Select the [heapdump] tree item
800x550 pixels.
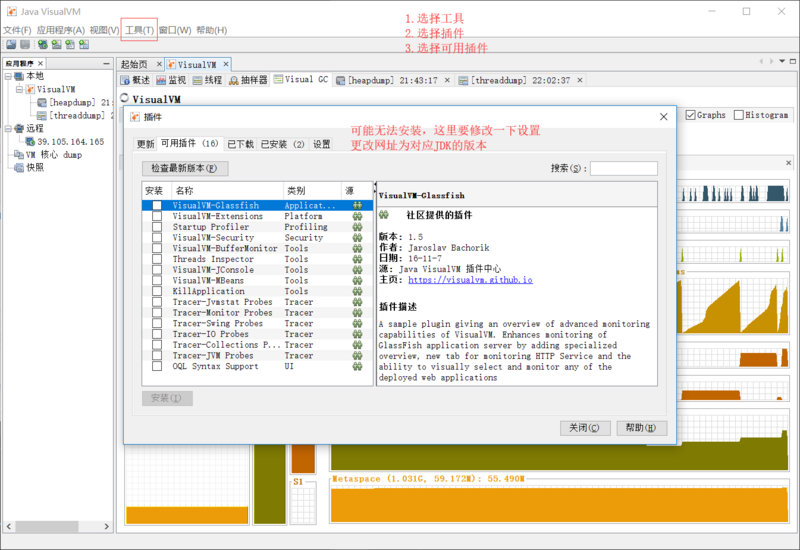click(73, 103)
